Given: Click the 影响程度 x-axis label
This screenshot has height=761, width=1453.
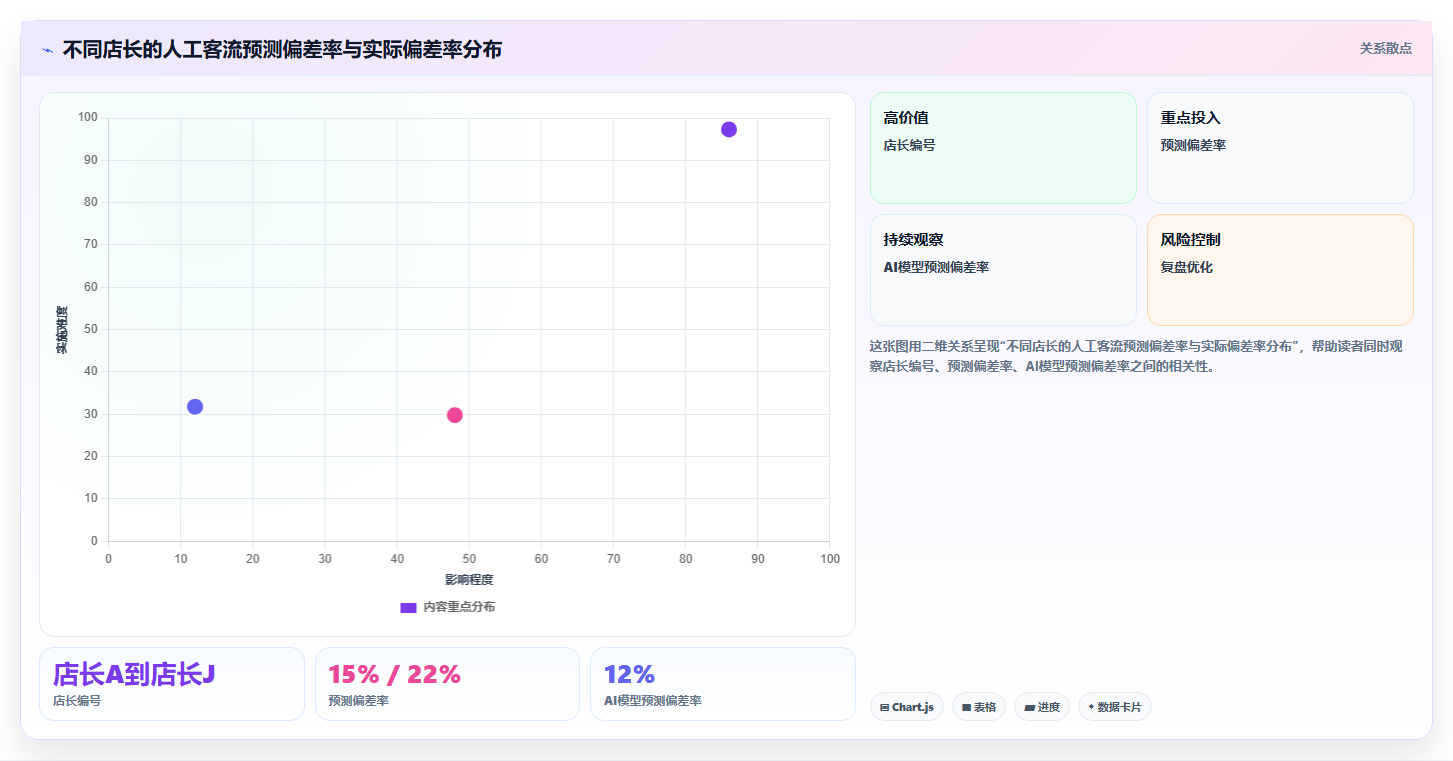Looking at the screenshot, I should 469,580.
